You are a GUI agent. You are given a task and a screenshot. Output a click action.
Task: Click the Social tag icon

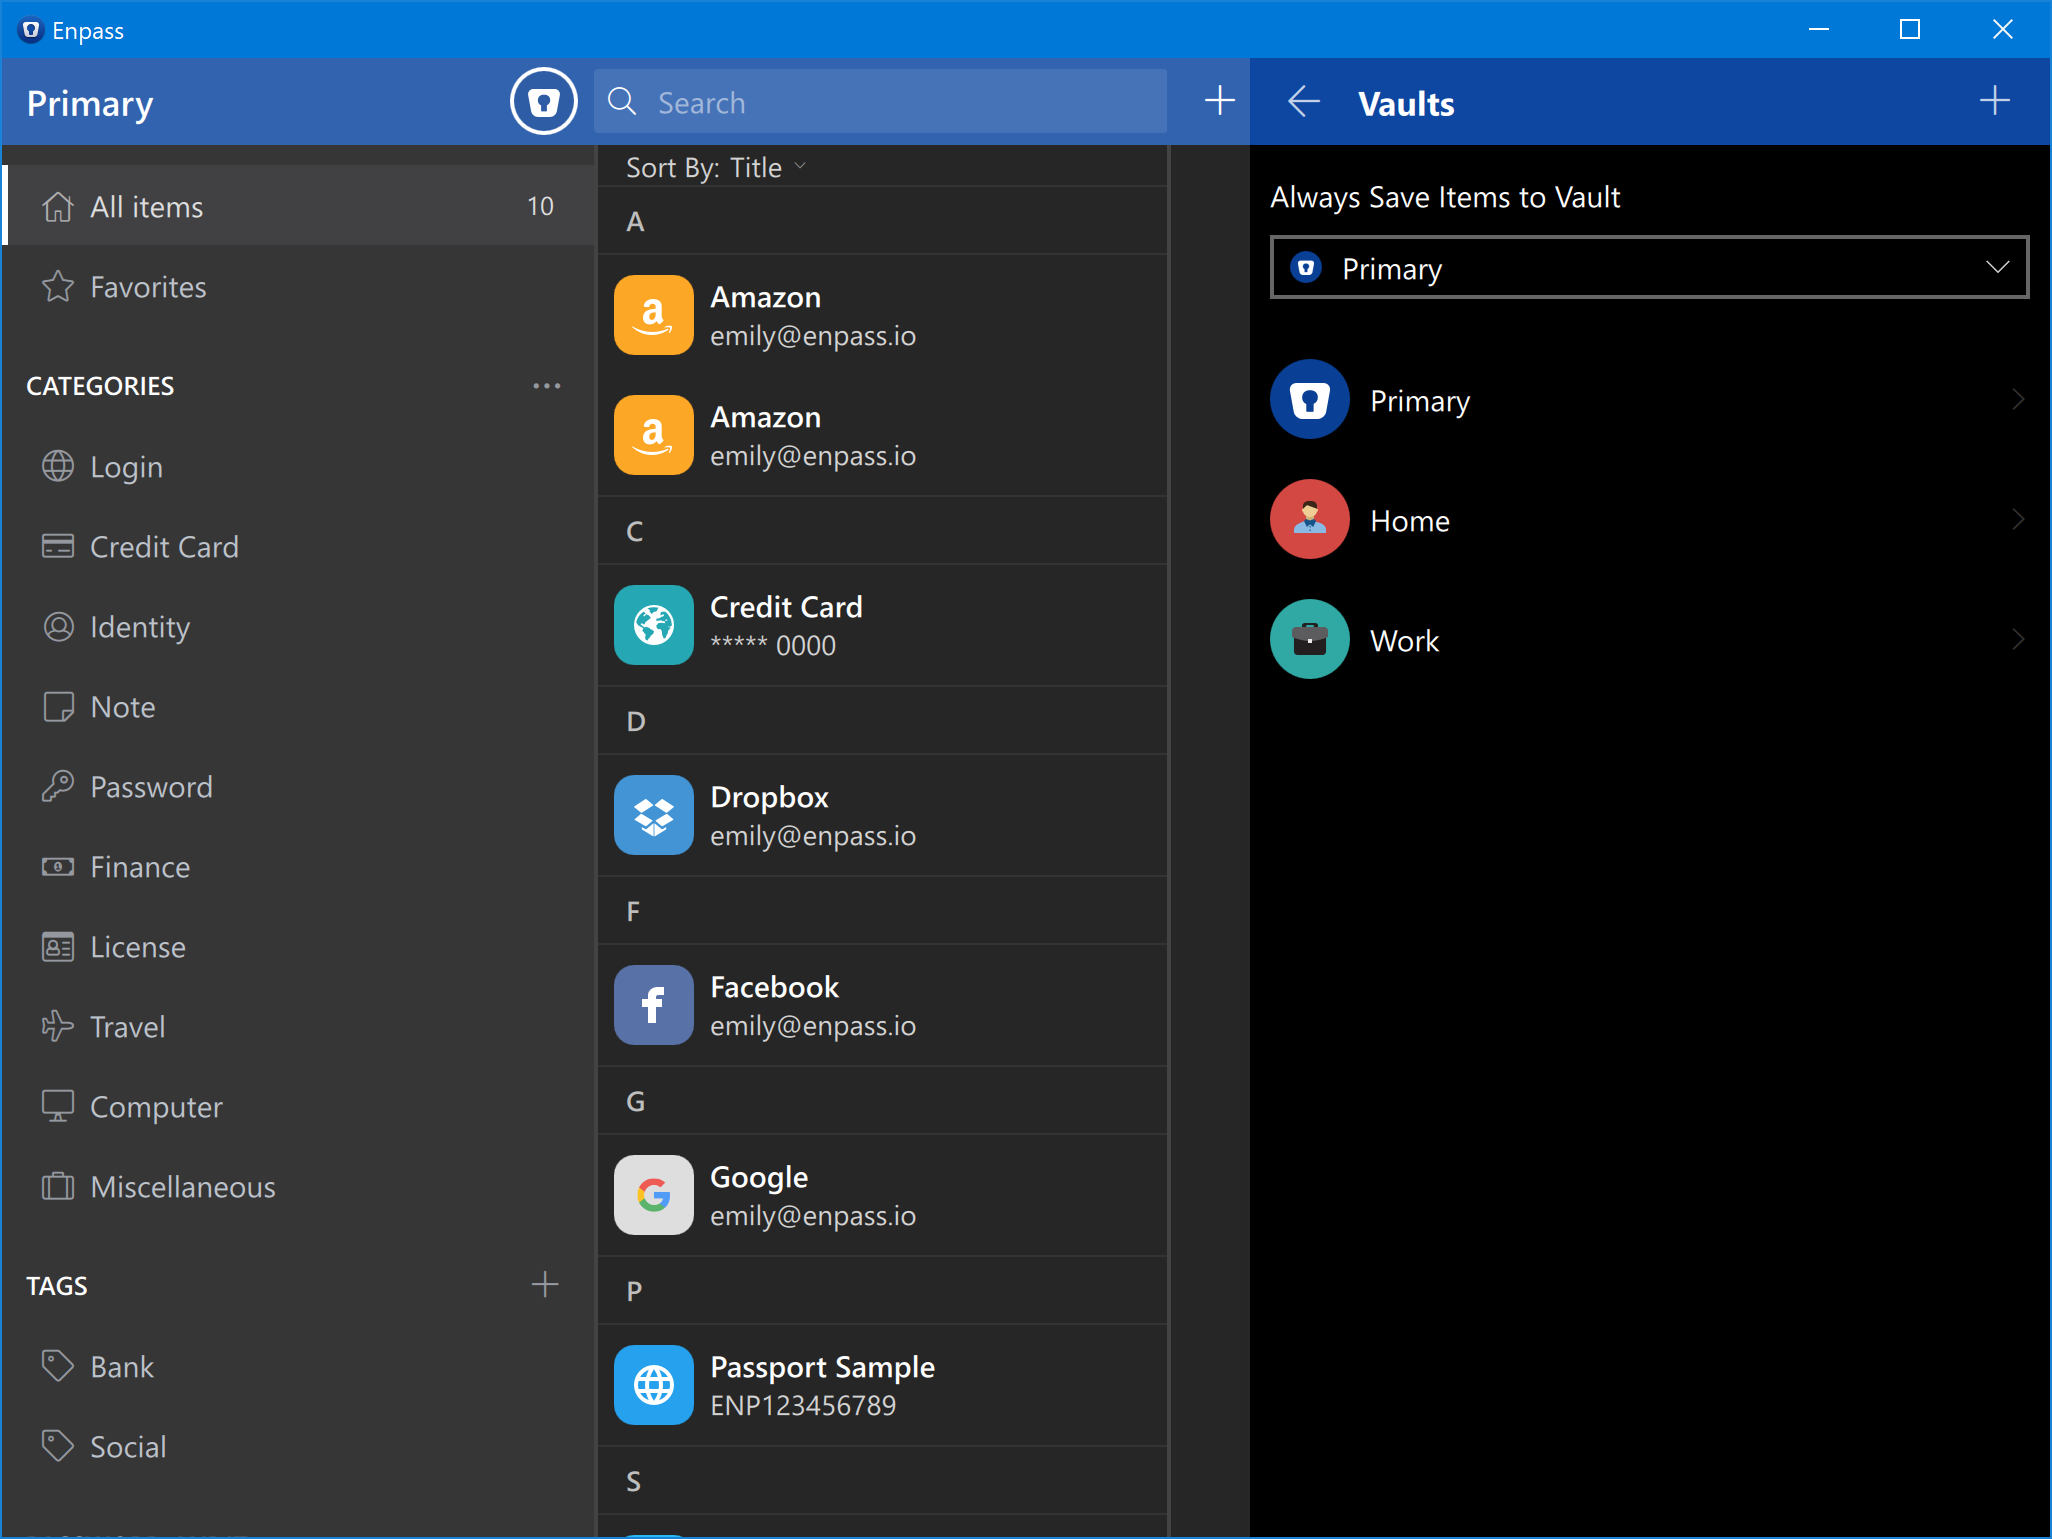[x=58, y=1446]
